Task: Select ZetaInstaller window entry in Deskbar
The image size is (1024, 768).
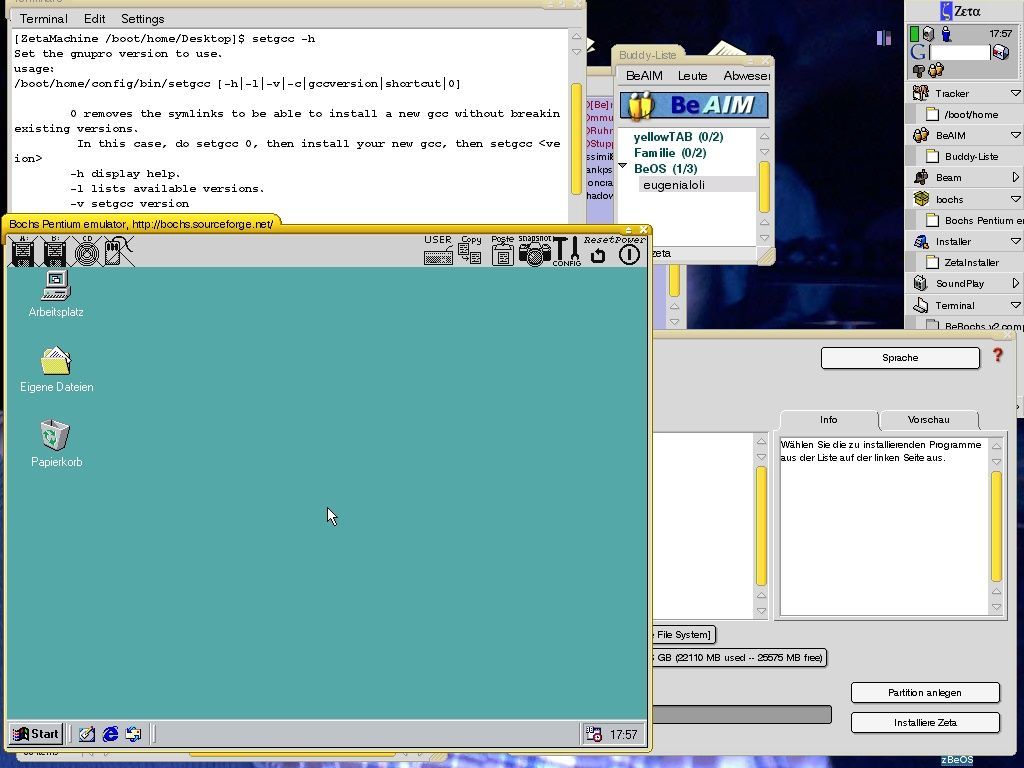Action: point(964,262)
